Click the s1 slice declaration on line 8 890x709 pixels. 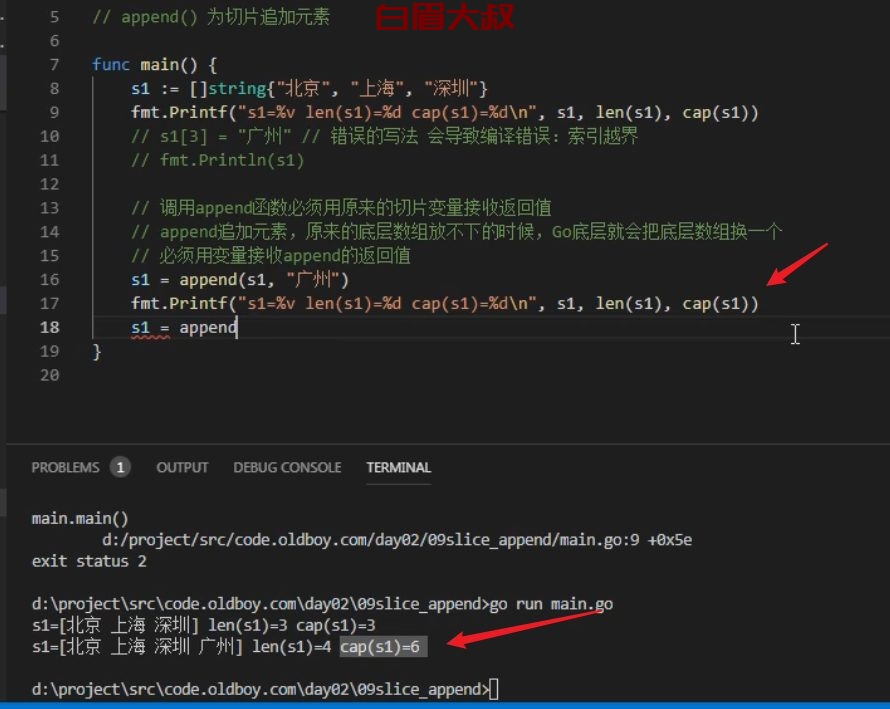(309, 89)
